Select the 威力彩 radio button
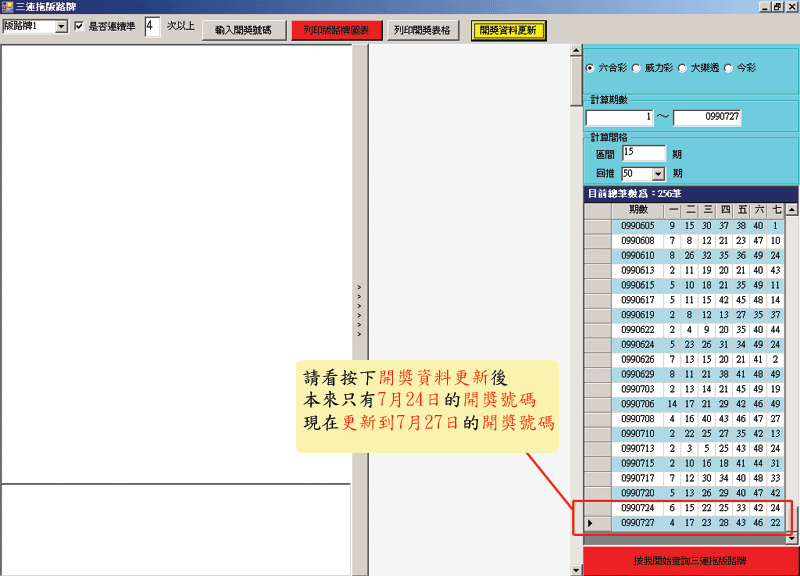This screenshot has height=576, width=800. (636, 69)
